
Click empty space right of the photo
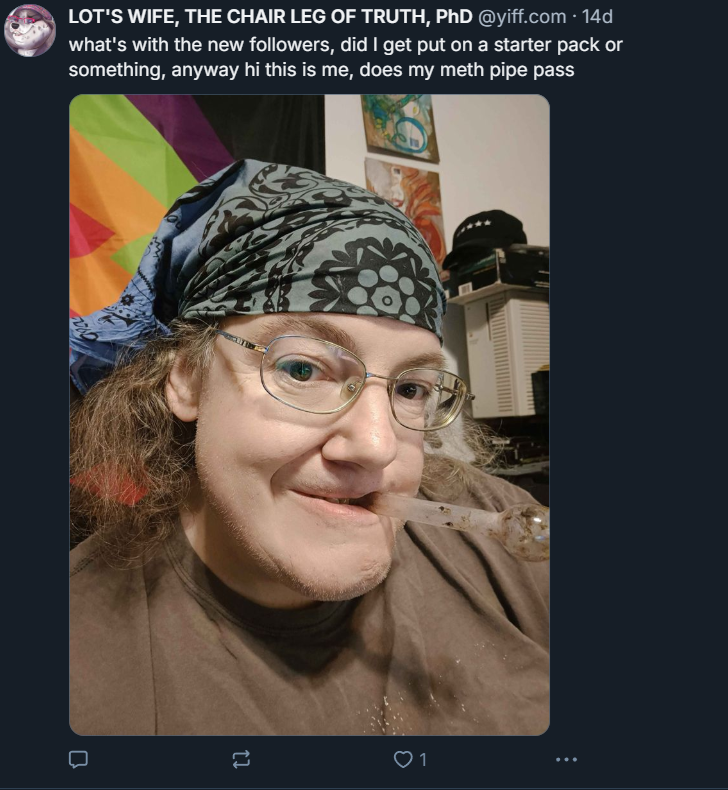click(637, 413)
